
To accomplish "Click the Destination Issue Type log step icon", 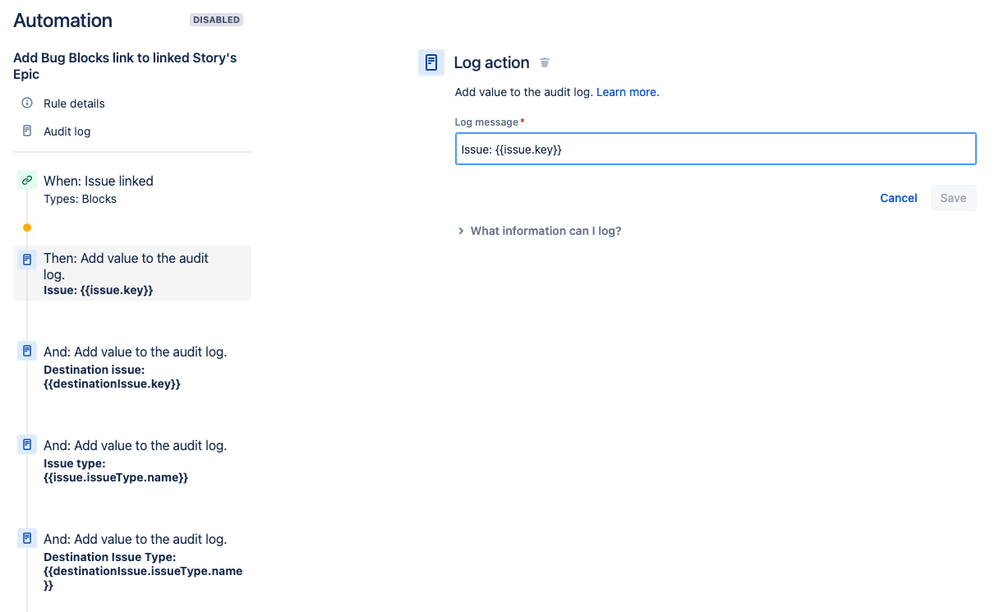I will [27, 538].
